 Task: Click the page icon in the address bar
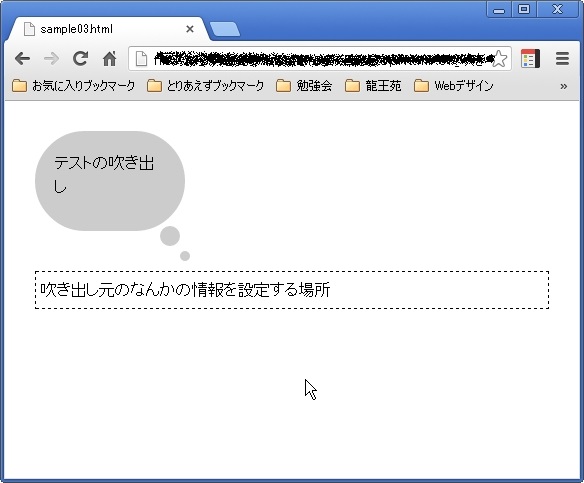[x=141, y=59]
